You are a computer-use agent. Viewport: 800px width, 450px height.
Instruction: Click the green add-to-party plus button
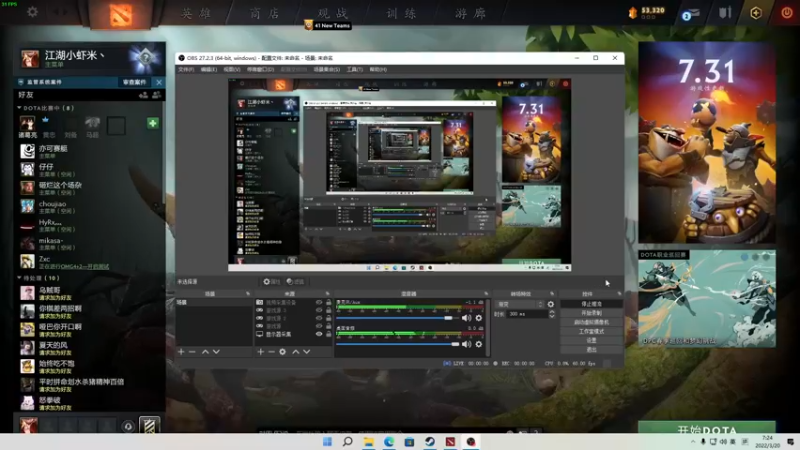(152, 123)
